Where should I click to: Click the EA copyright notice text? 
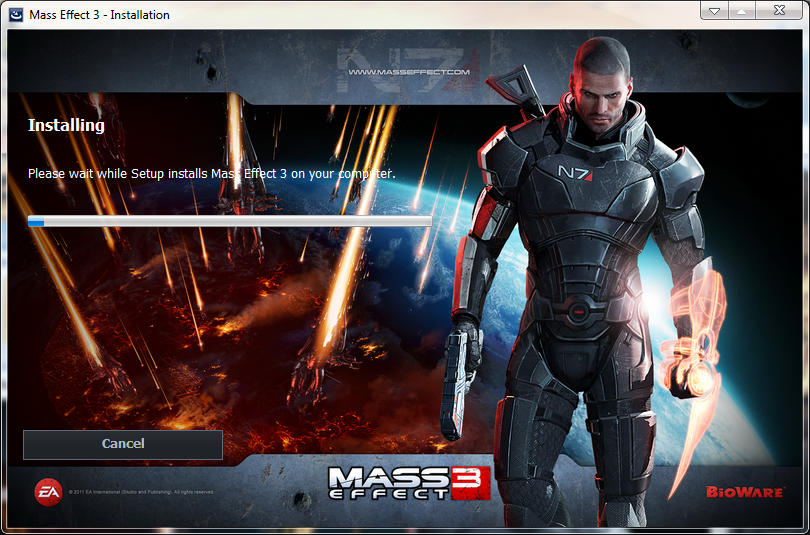tap(141, 492)
